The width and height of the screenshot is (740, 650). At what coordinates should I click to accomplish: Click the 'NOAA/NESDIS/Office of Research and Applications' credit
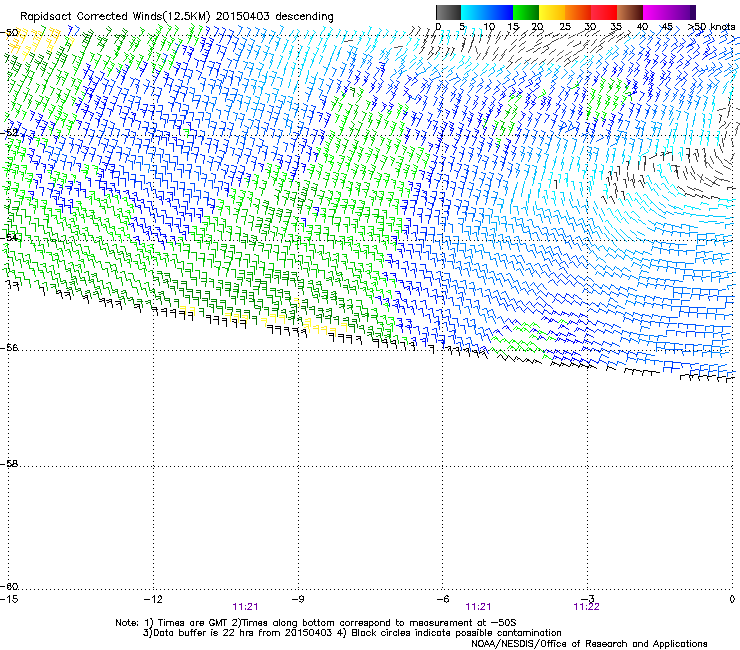(x=589, y=644)
